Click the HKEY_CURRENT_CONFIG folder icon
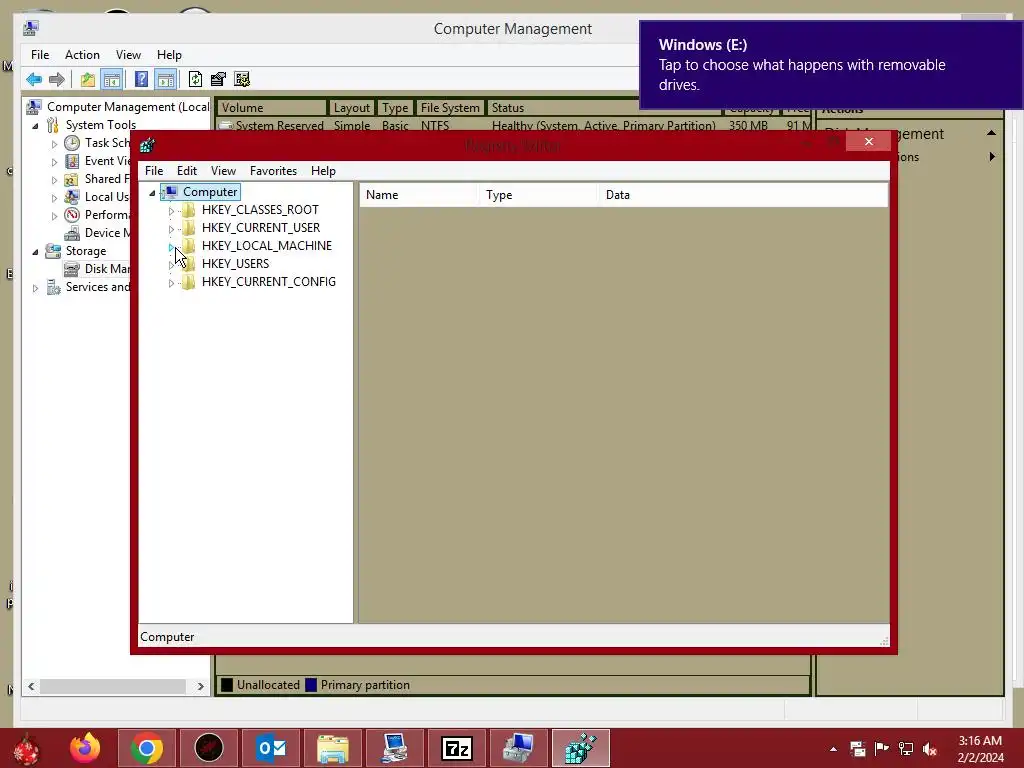The height and width of the screenshot is (768, 1024). coord(188,281)
